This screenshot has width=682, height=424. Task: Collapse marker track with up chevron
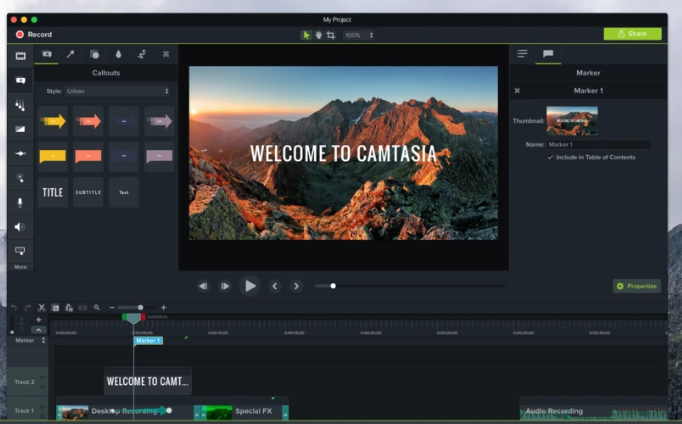click(39, 330)
